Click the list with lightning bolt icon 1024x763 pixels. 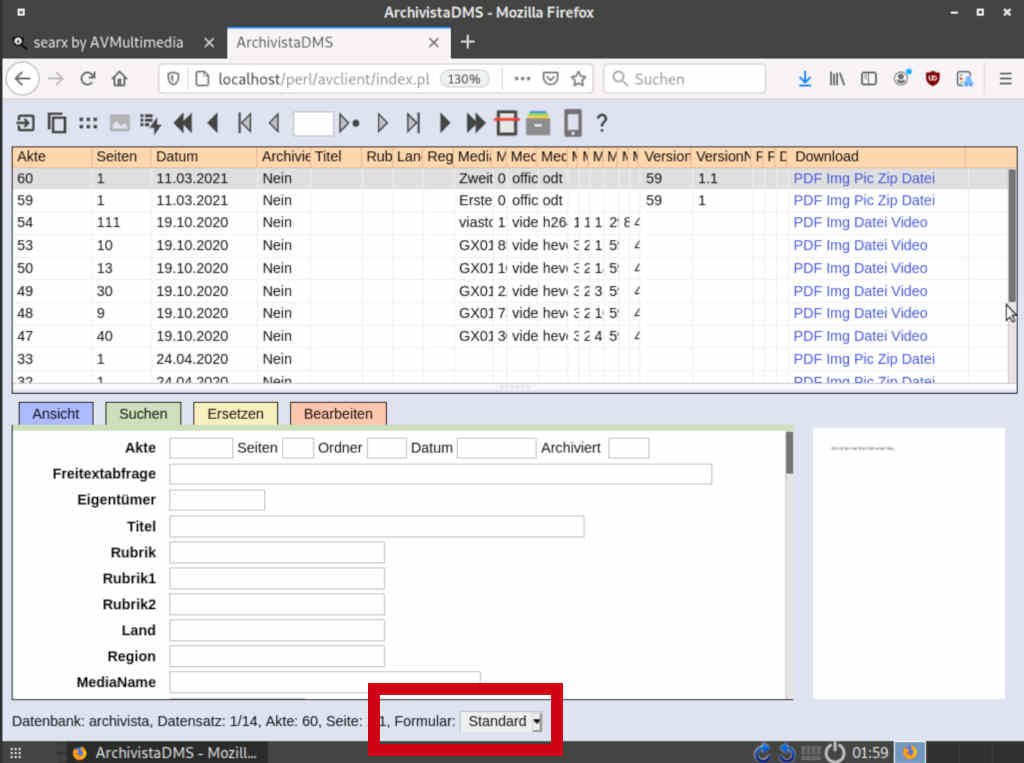pyautogui.click(x=150, y=123)
